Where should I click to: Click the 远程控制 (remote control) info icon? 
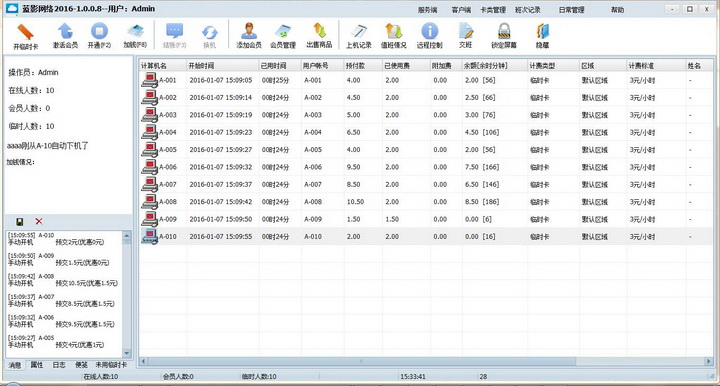[x=430, y=31]
